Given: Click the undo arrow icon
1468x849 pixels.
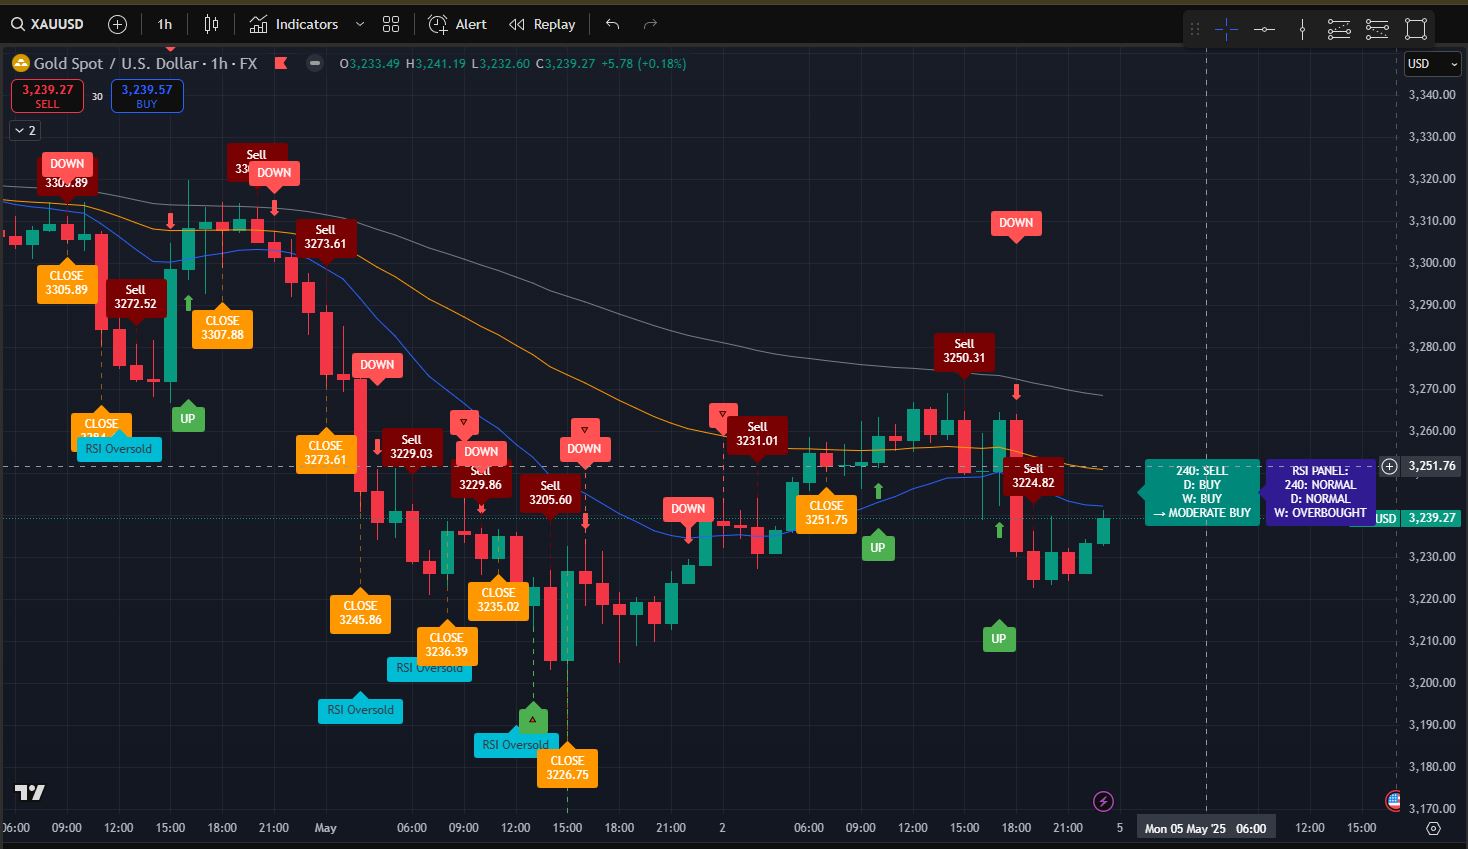Looking at the screenshot, I should pos(611,23).
